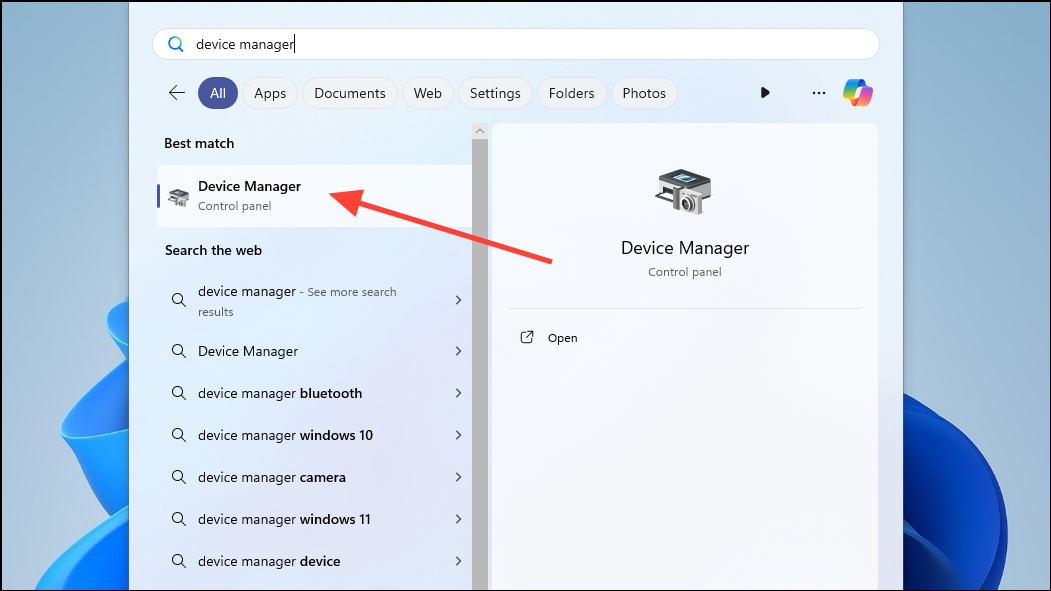
Task: Click Device Manager icon in Best match
Action: 178,196
